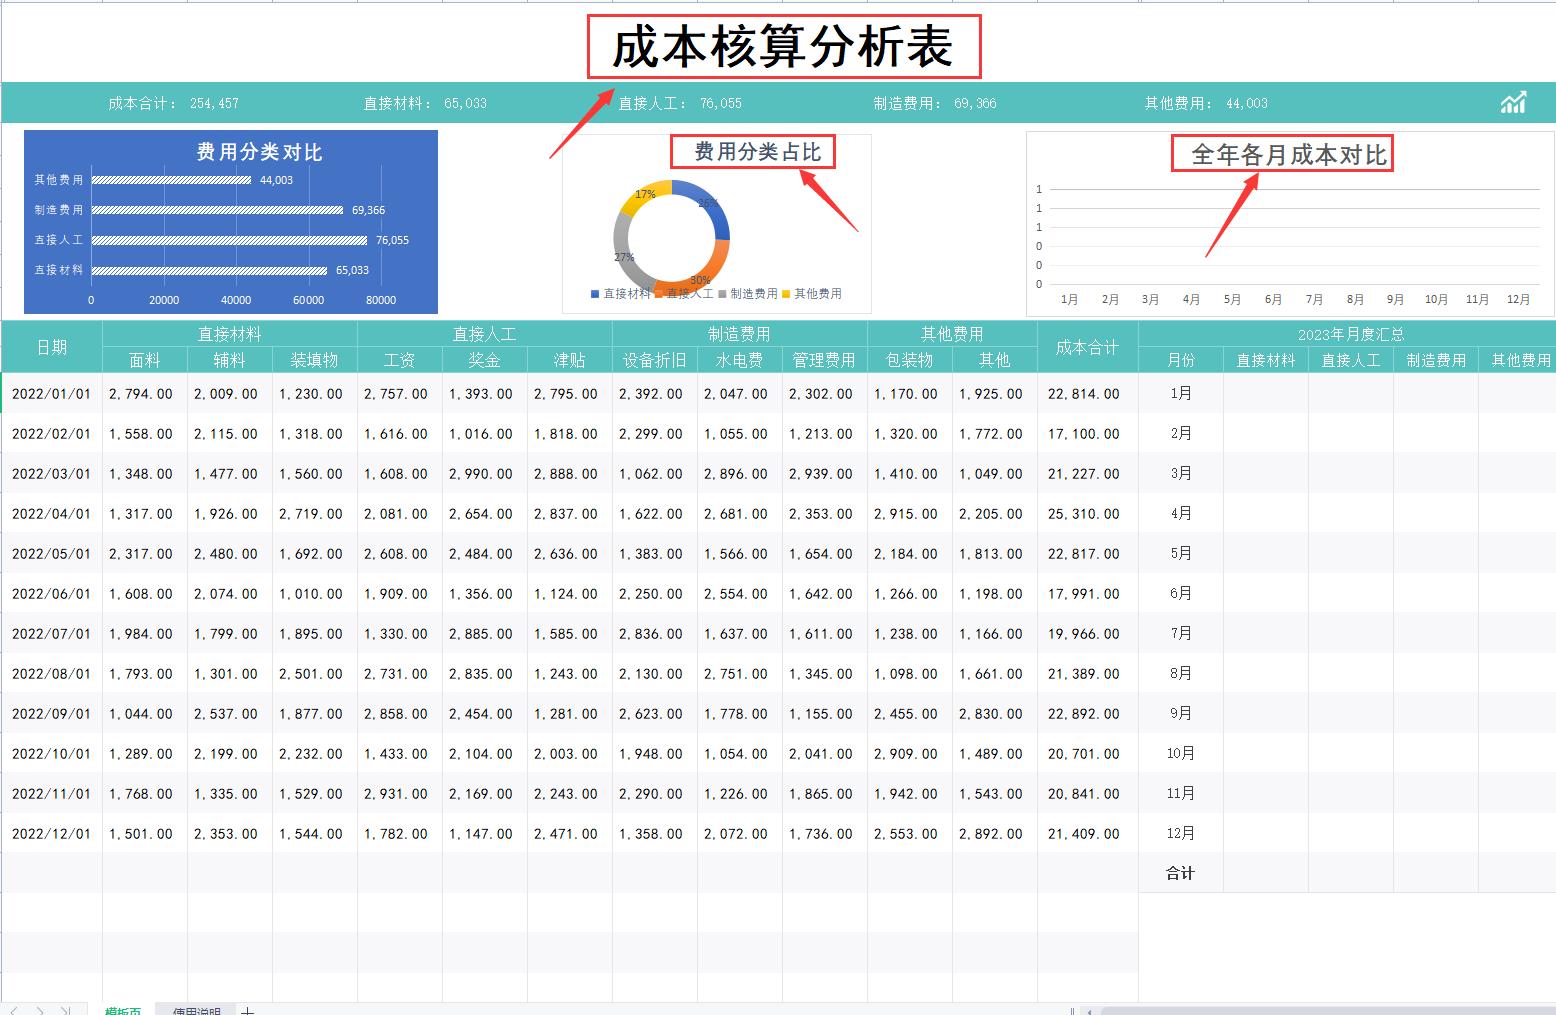Click the next-sheet navigation arrow

pyautogui.click(x=40, y=1010)
